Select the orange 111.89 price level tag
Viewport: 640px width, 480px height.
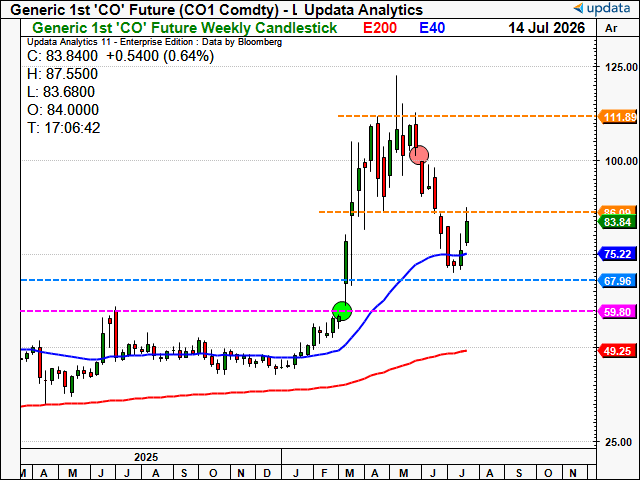[x=617, y=117]
